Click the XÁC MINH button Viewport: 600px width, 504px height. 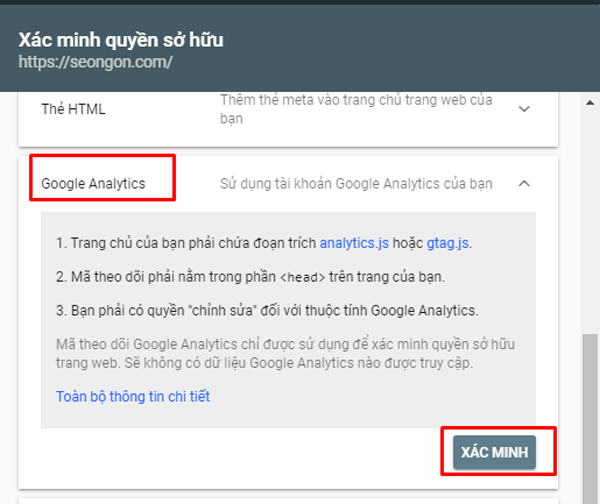494,452
